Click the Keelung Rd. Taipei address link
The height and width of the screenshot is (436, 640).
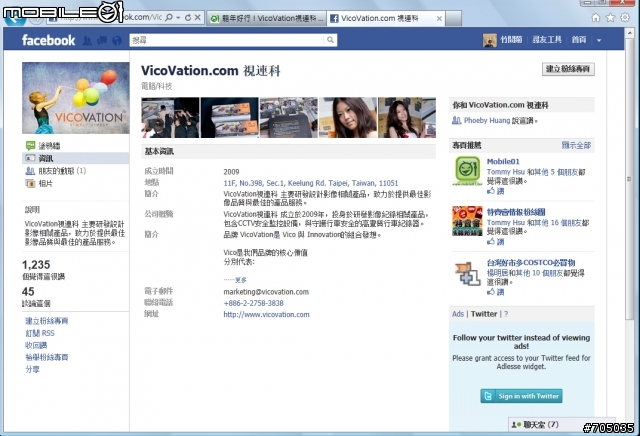click(x=311, y=183)
